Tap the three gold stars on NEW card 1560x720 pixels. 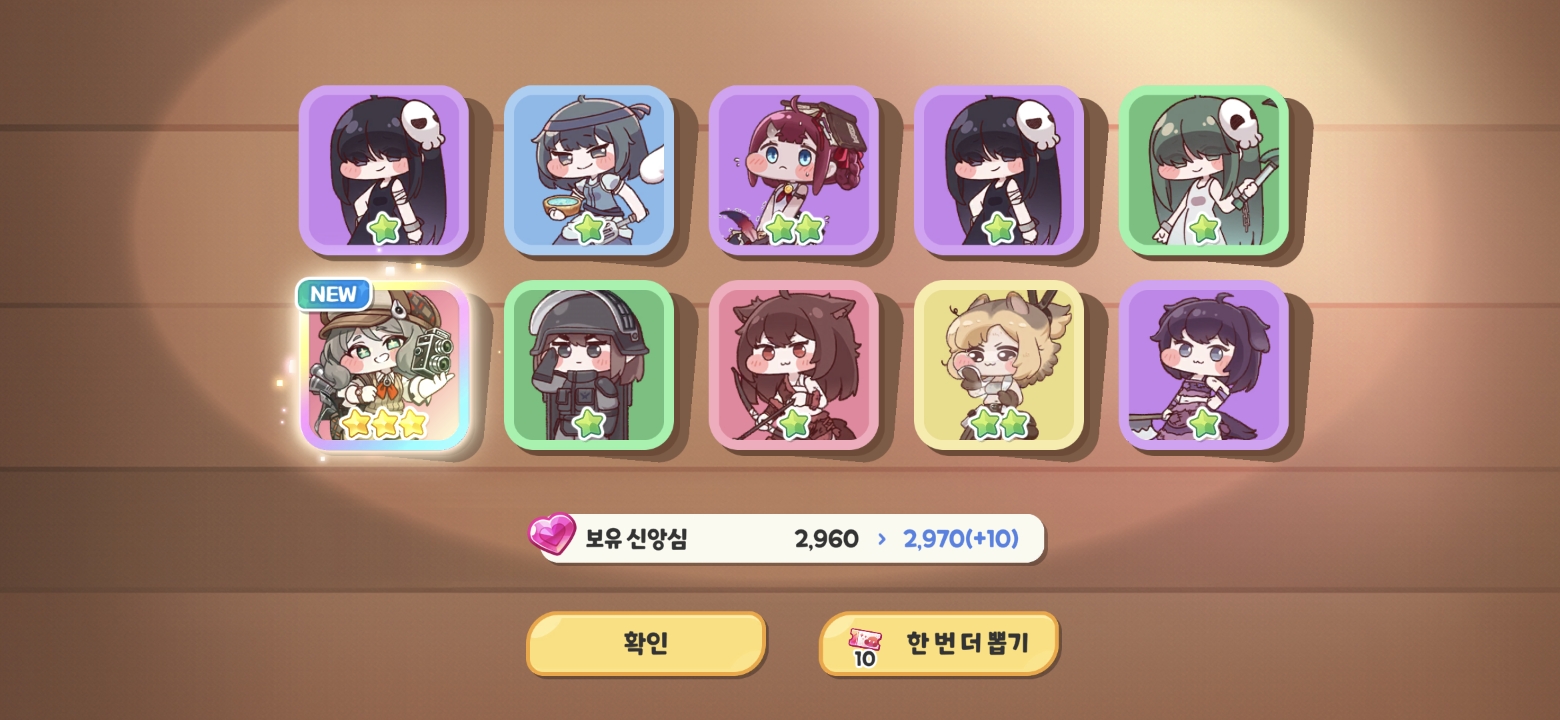(x=385, y=423)
